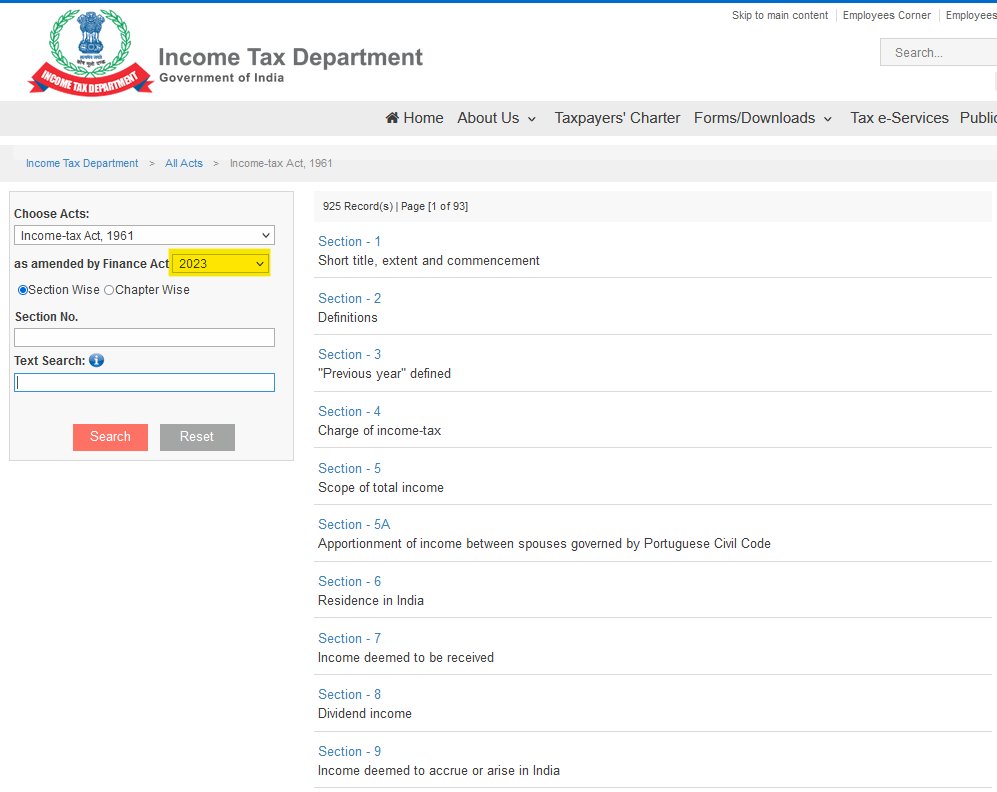Open Section - 2 Definitions link
This screenshot has width=997, height=792.
click(x=349, y=298)
